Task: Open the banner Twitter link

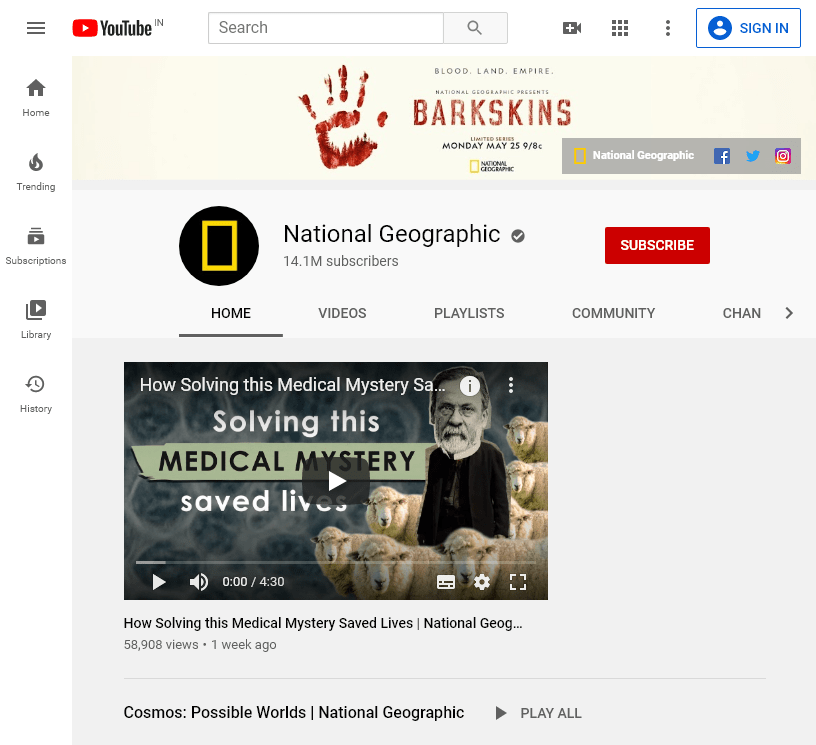Action: [753, 156]
